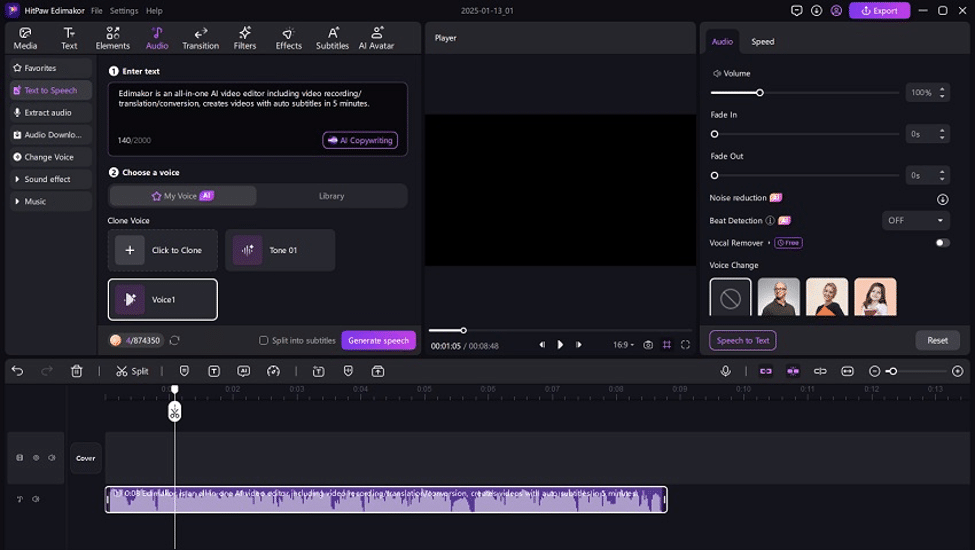The height and width of the screenshot is (550, 977).
Task: Click the Fade In slider handle
Action: [715, 134]
